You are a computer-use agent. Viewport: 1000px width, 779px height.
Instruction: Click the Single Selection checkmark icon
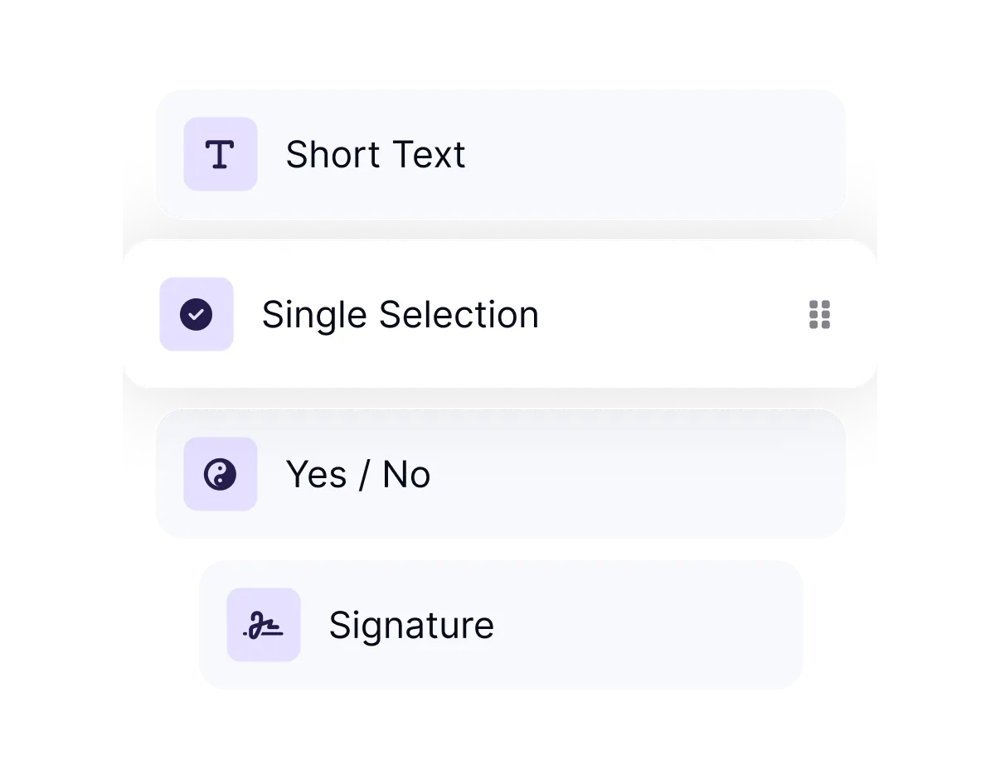pyautogui.click(x=196, y=314)
